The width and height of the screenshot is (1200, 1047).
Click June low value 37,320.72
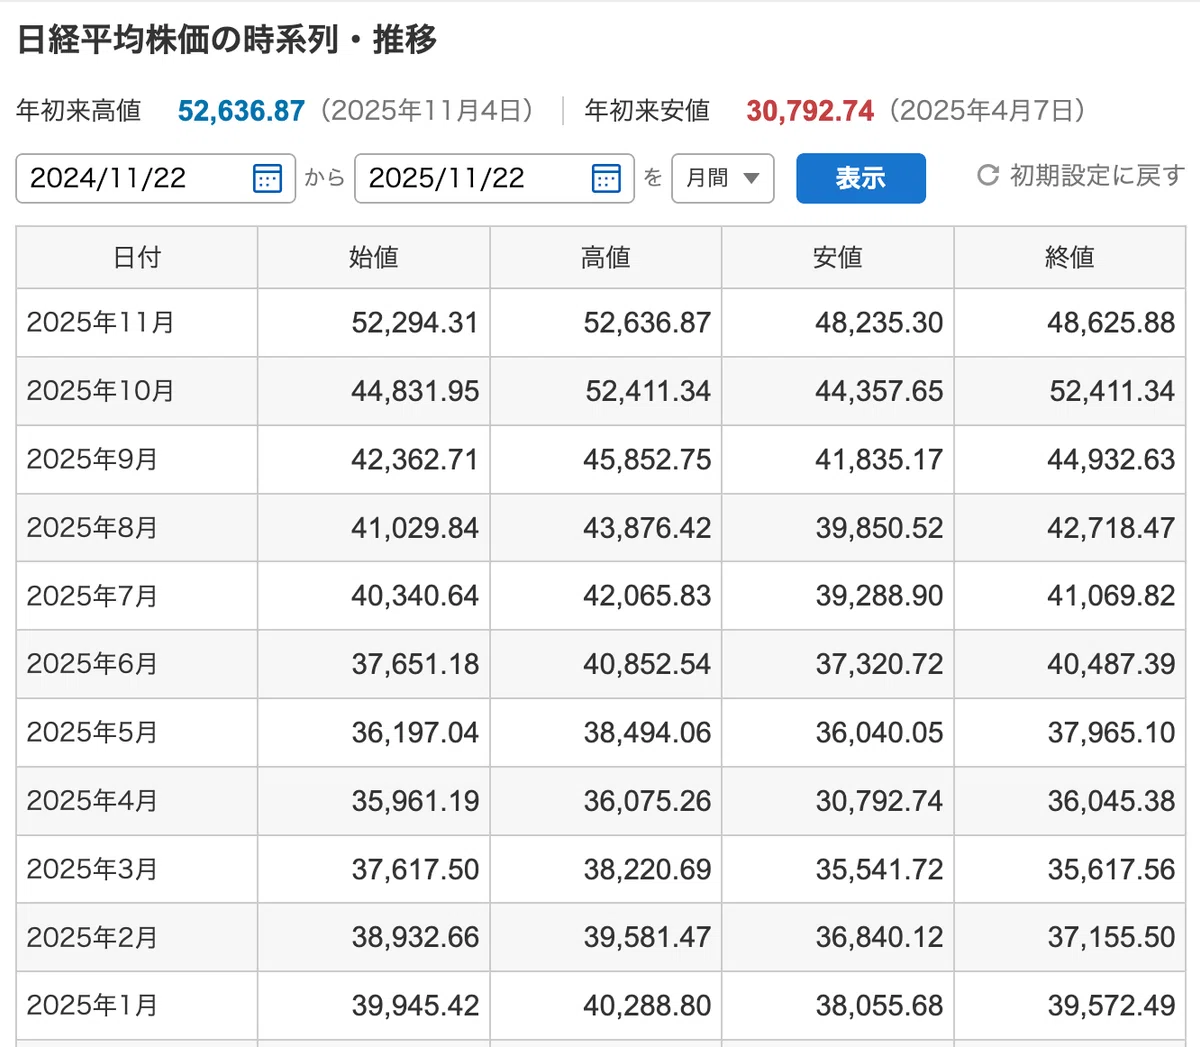click(879, 664)
